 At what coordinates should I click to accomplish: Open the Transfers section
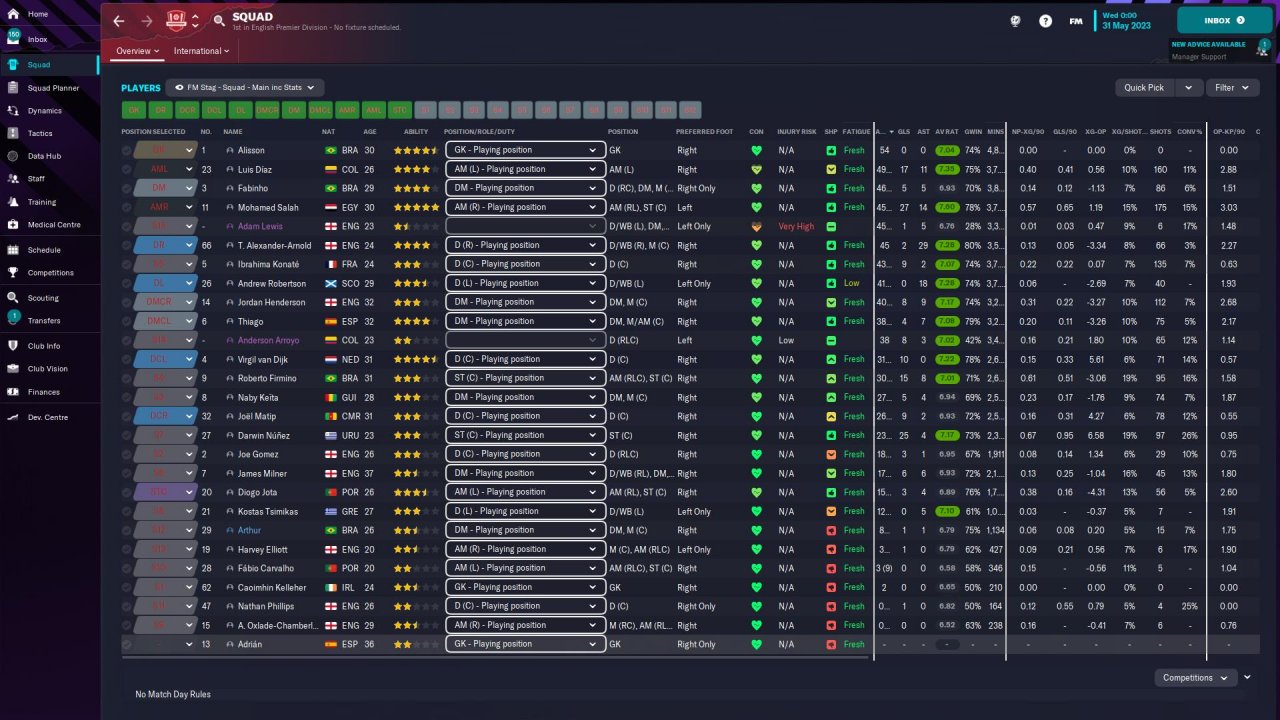pos(44,321)
